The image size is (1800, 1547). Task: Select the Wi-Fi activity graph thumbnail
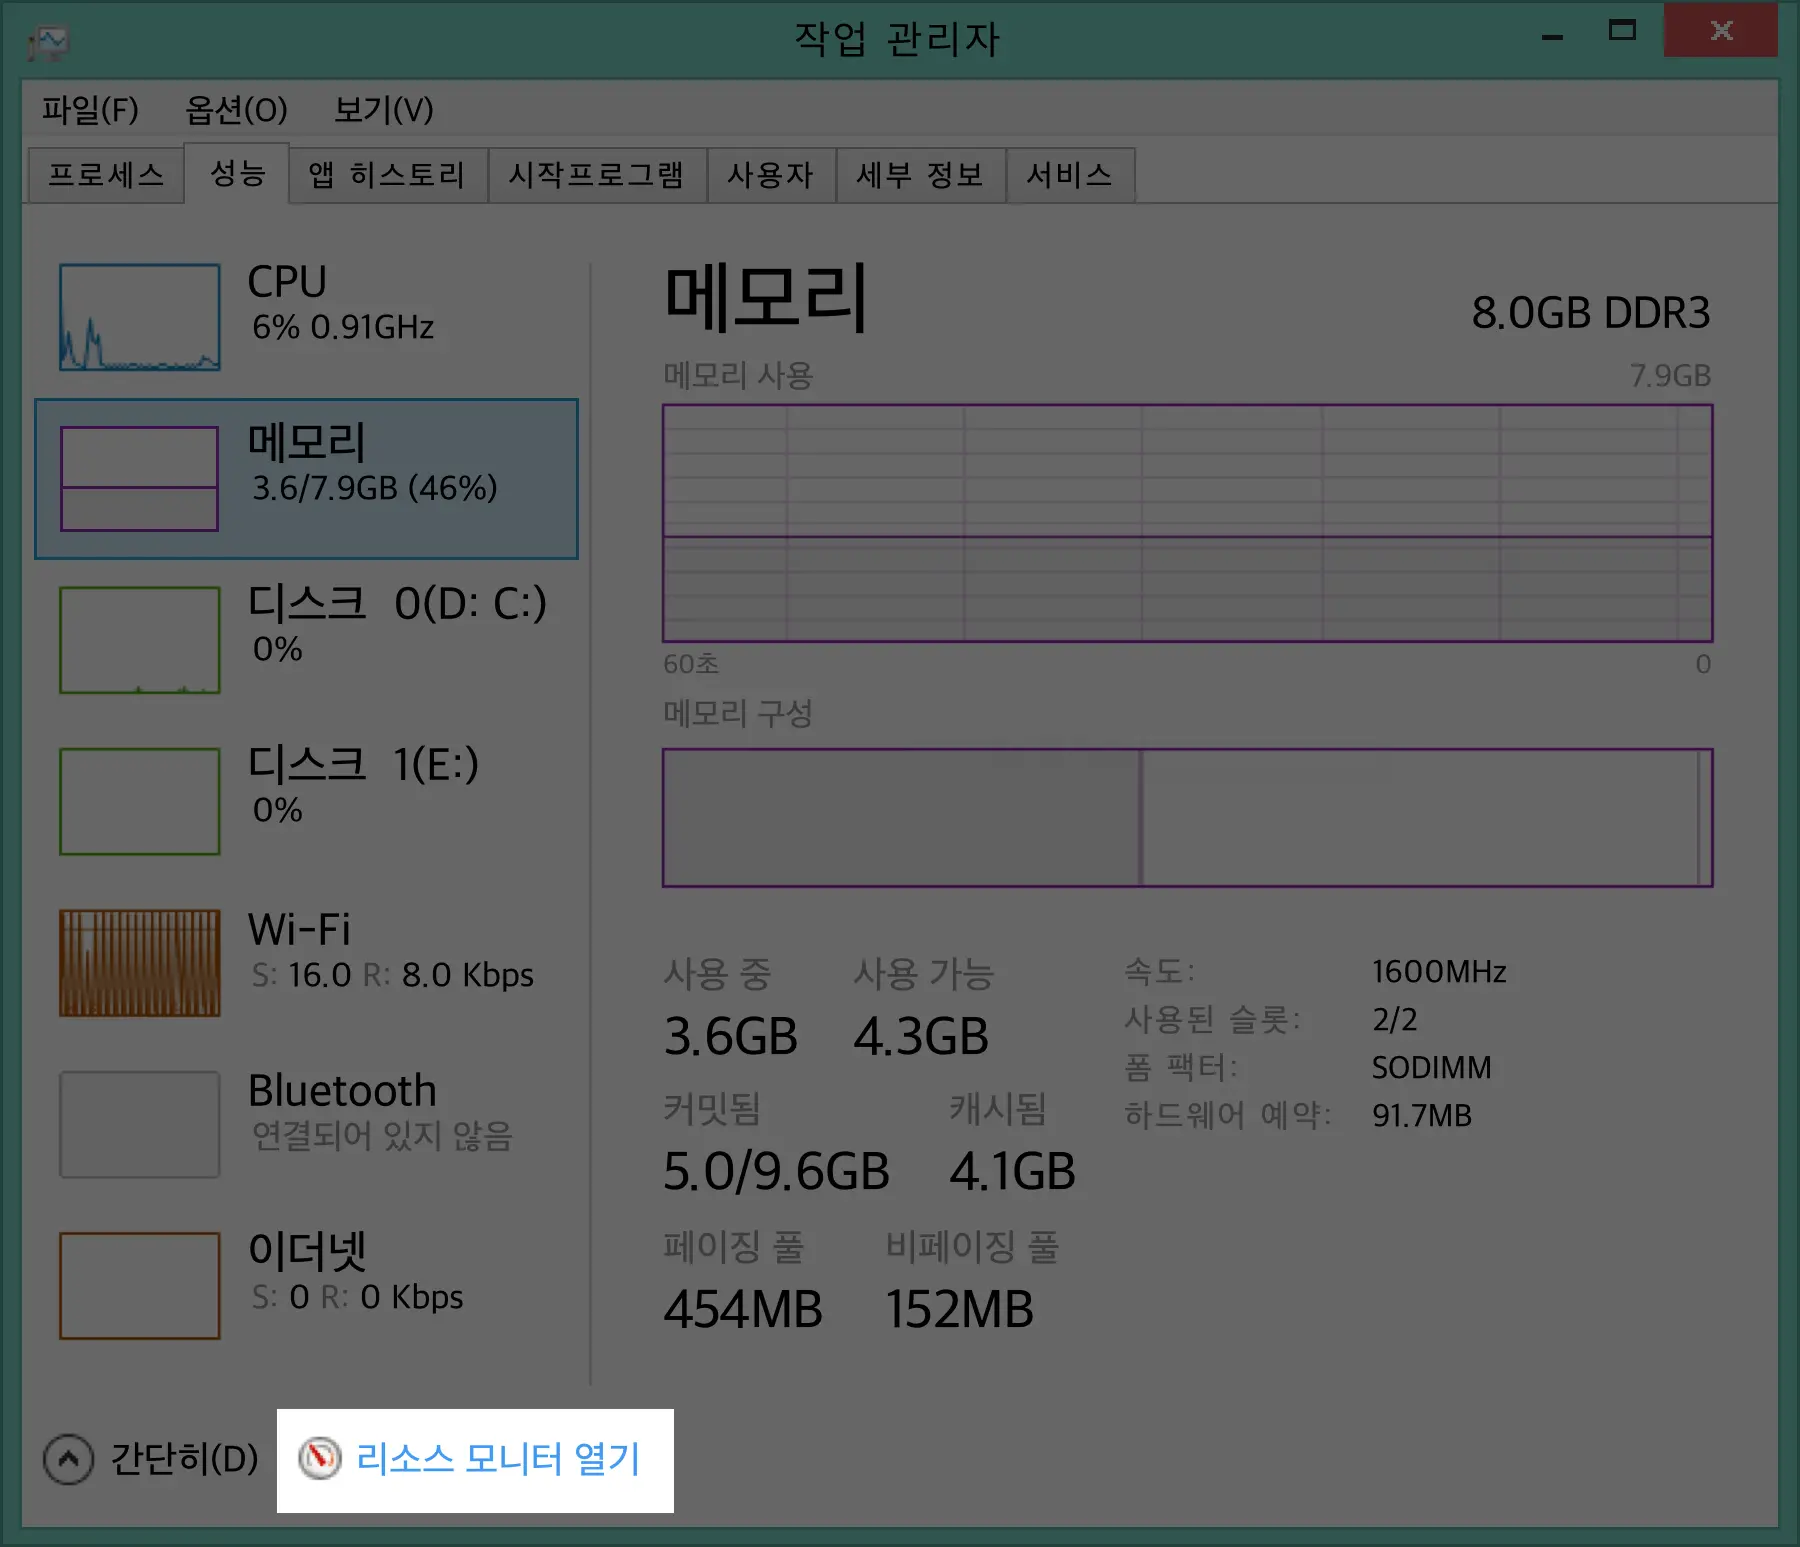click(140, 962)
